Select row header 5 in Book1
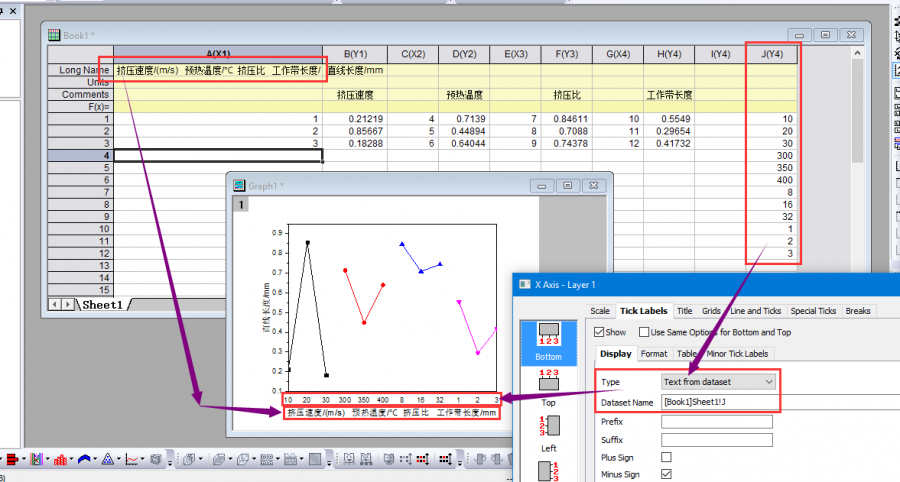The height and width of the screenshot is (482, 900). (x=80, y=168)
